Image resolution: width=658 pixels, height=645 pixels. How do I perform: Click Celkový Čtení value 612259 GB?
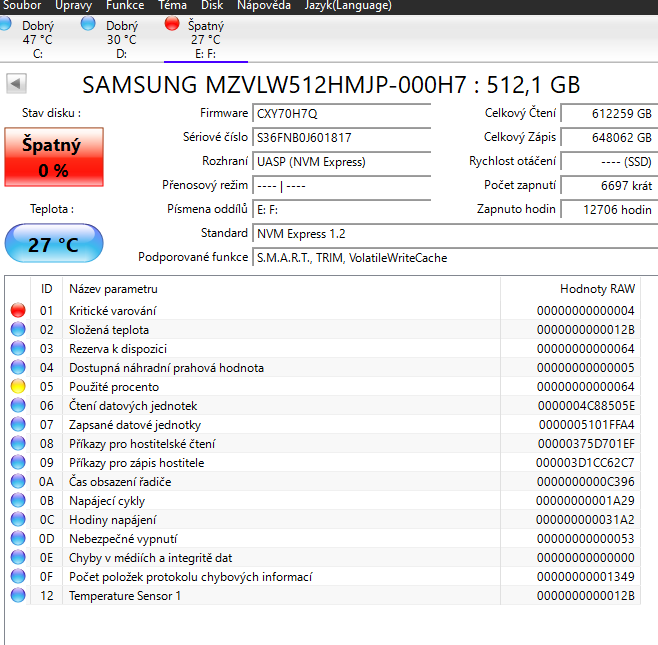pos(609,114)
